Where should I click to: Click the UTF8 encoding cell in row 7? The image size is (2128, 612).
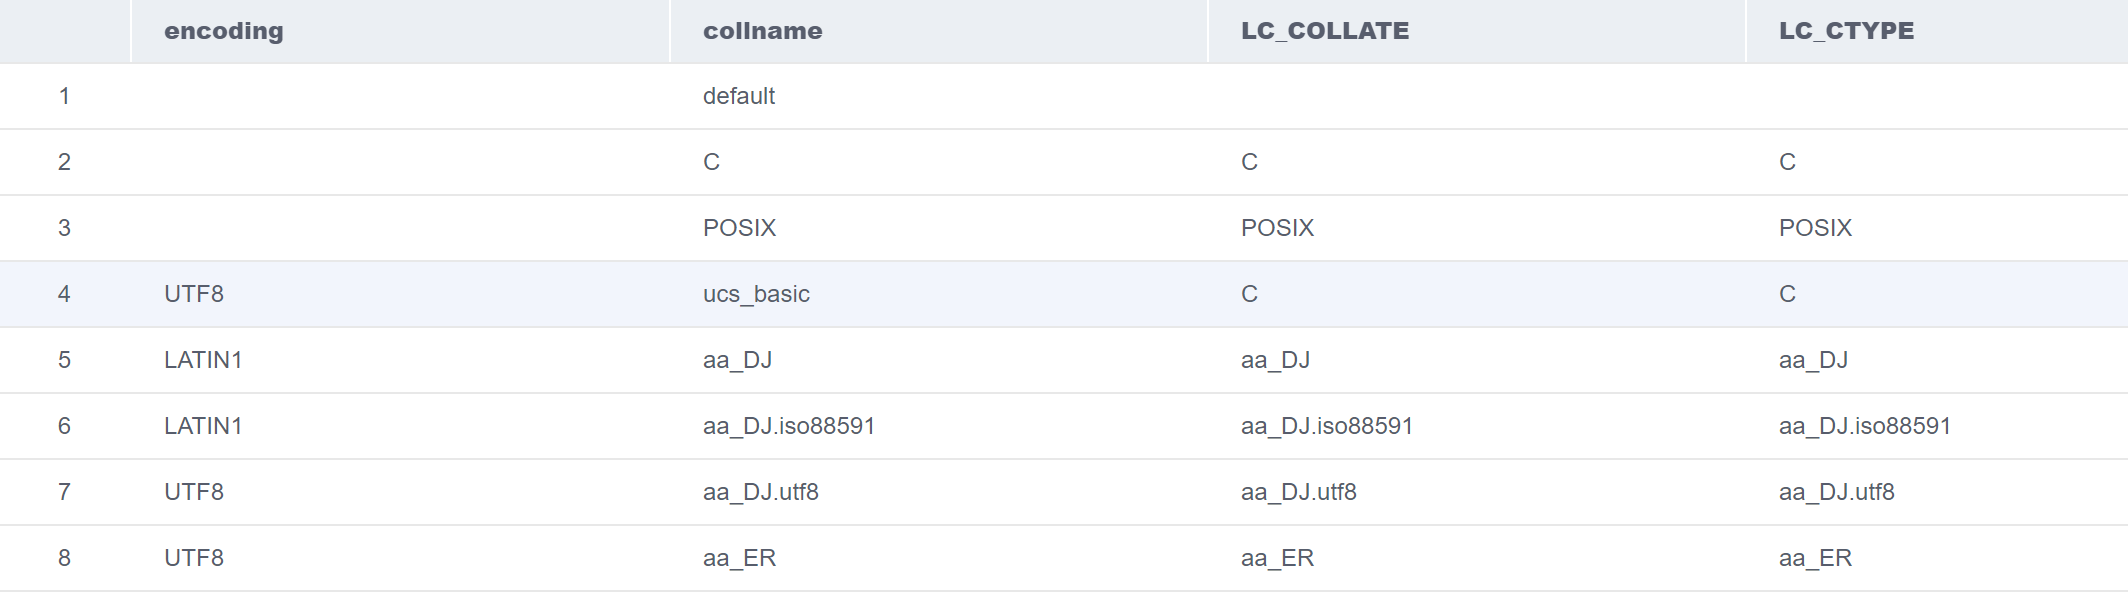pyautogui.click(x=194, y=492)
